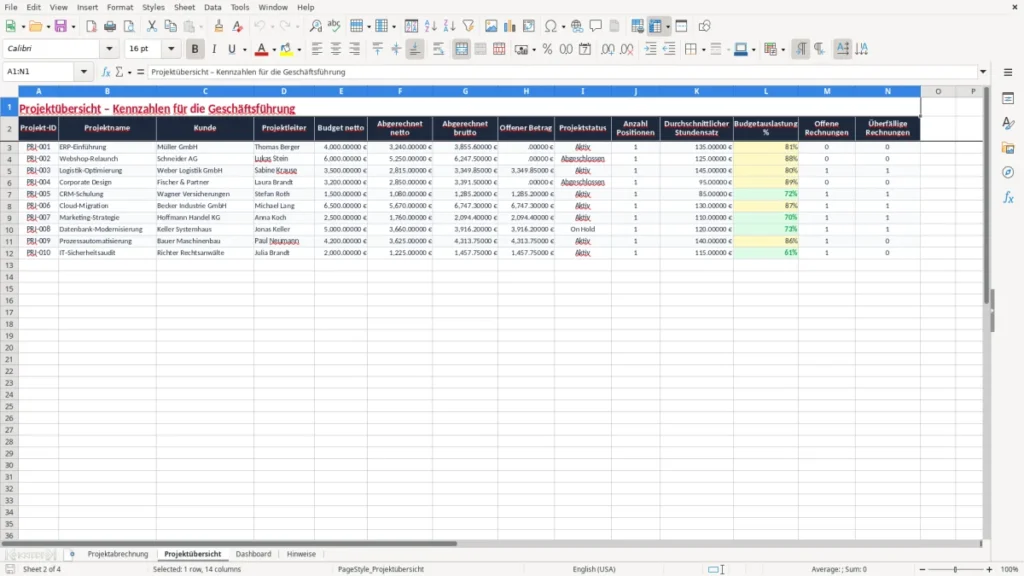This screenshot has height=576, width=1024.
Task: Open the Format menu
Action: [120, 7]
